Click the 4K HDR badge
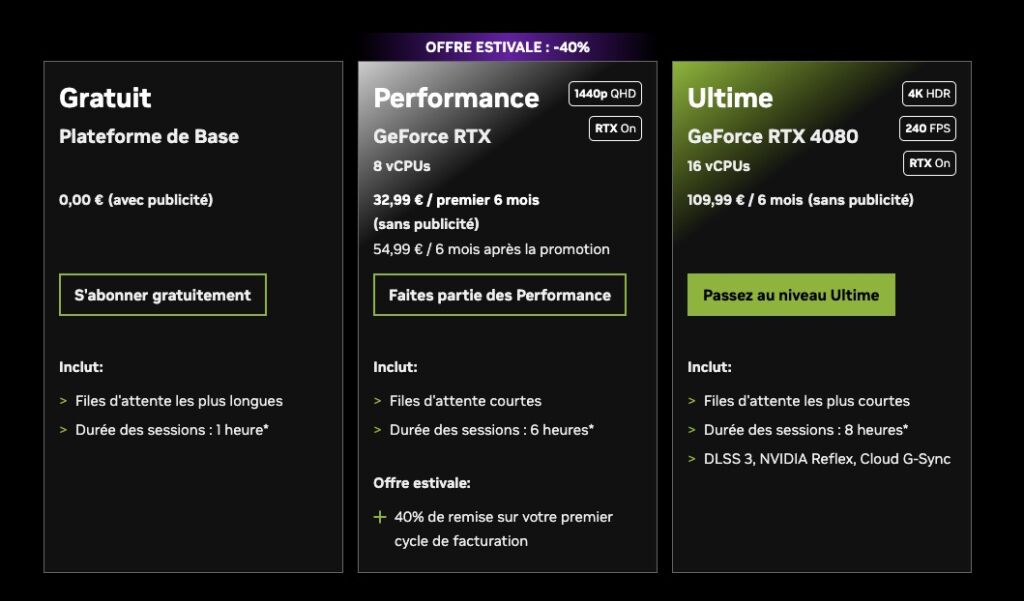1024x601 pixels. pyautogui.click(x=929, y=94)
